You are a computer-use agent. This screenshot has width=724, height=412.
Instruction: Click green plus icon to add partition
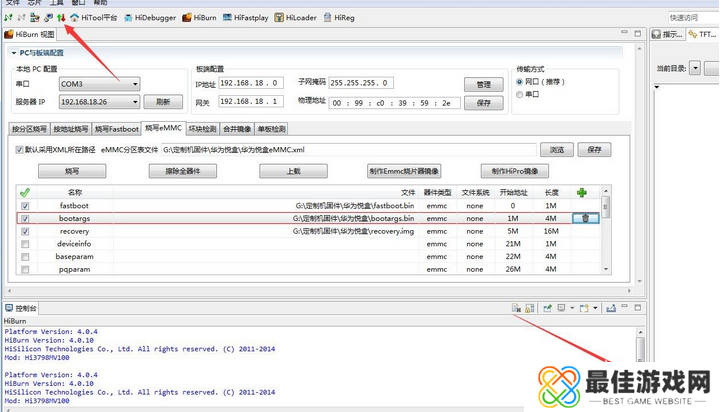(583, 191)
